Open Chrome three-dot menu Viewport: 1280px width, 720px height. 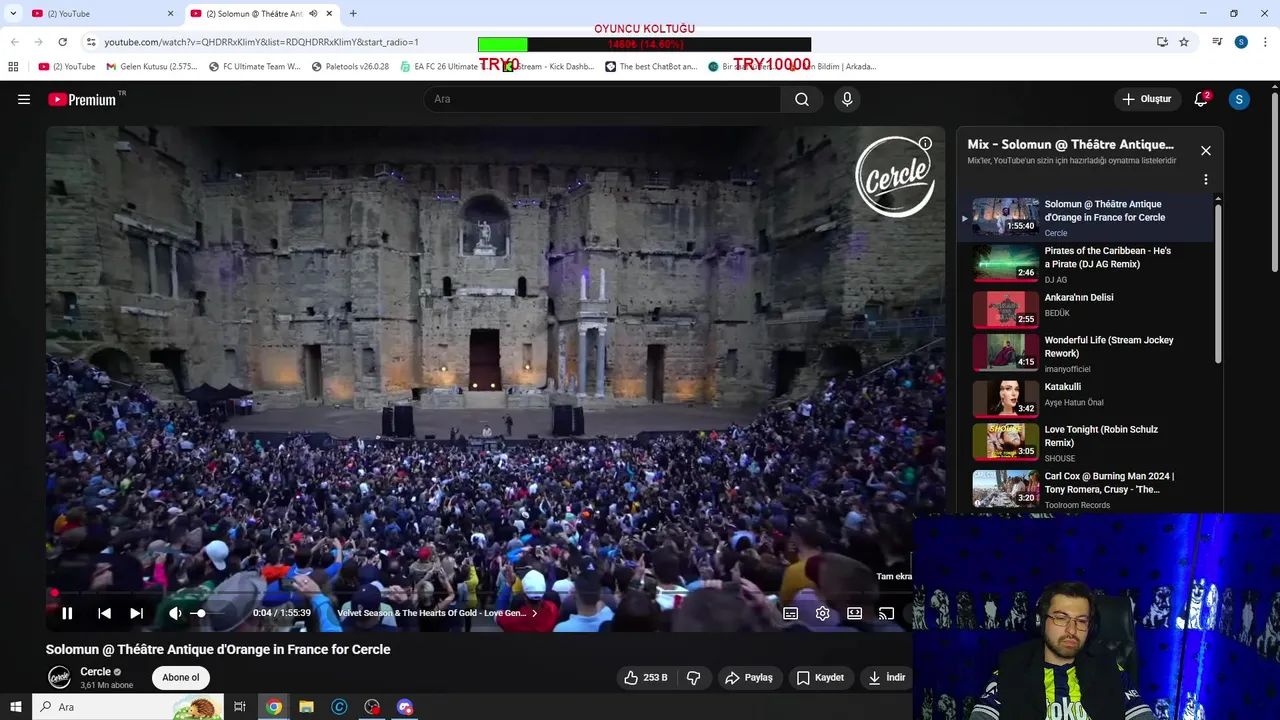[1266, 42]
